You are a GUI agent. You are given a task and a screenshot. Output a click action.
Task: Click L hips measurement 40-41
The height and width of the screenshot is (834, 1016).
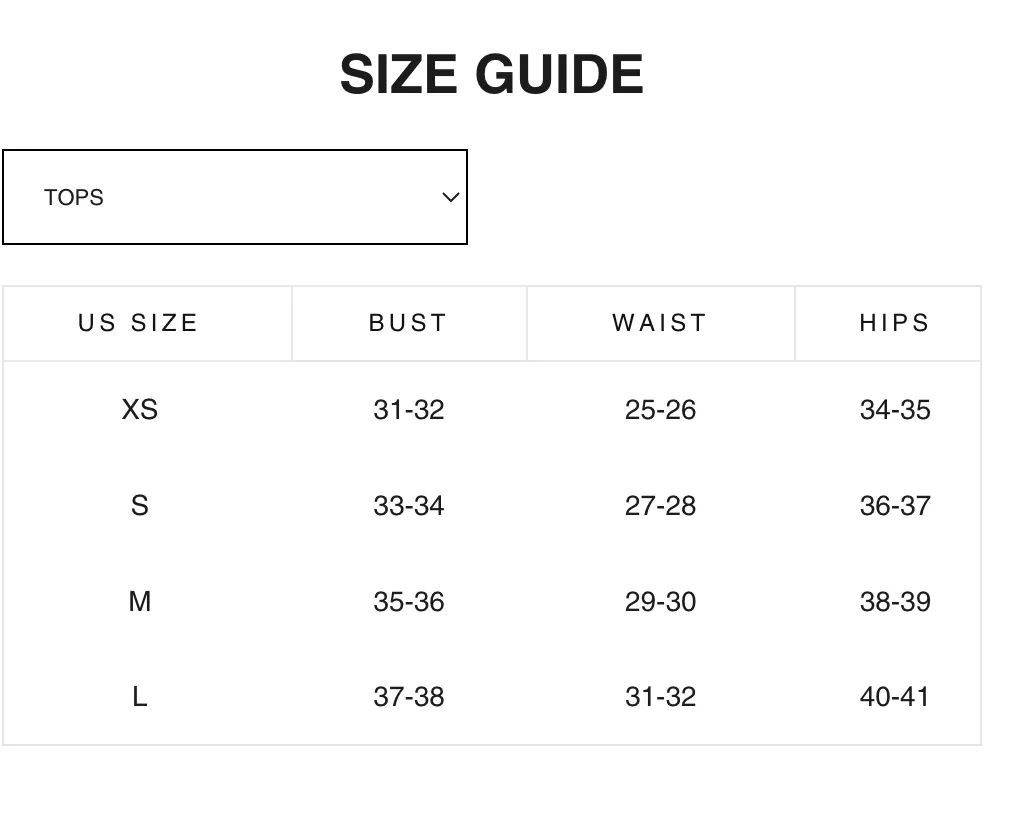pyautogui.click(x=895, y=697)
